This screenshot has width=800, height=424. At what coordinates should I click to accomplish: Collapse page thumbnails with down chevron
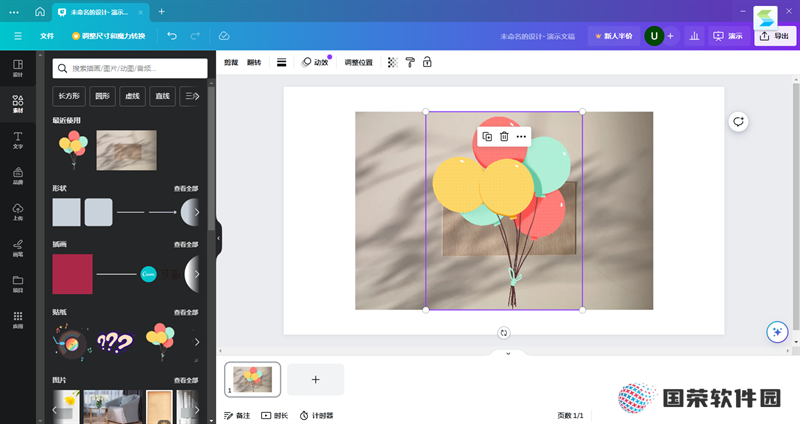coord(508,353)
